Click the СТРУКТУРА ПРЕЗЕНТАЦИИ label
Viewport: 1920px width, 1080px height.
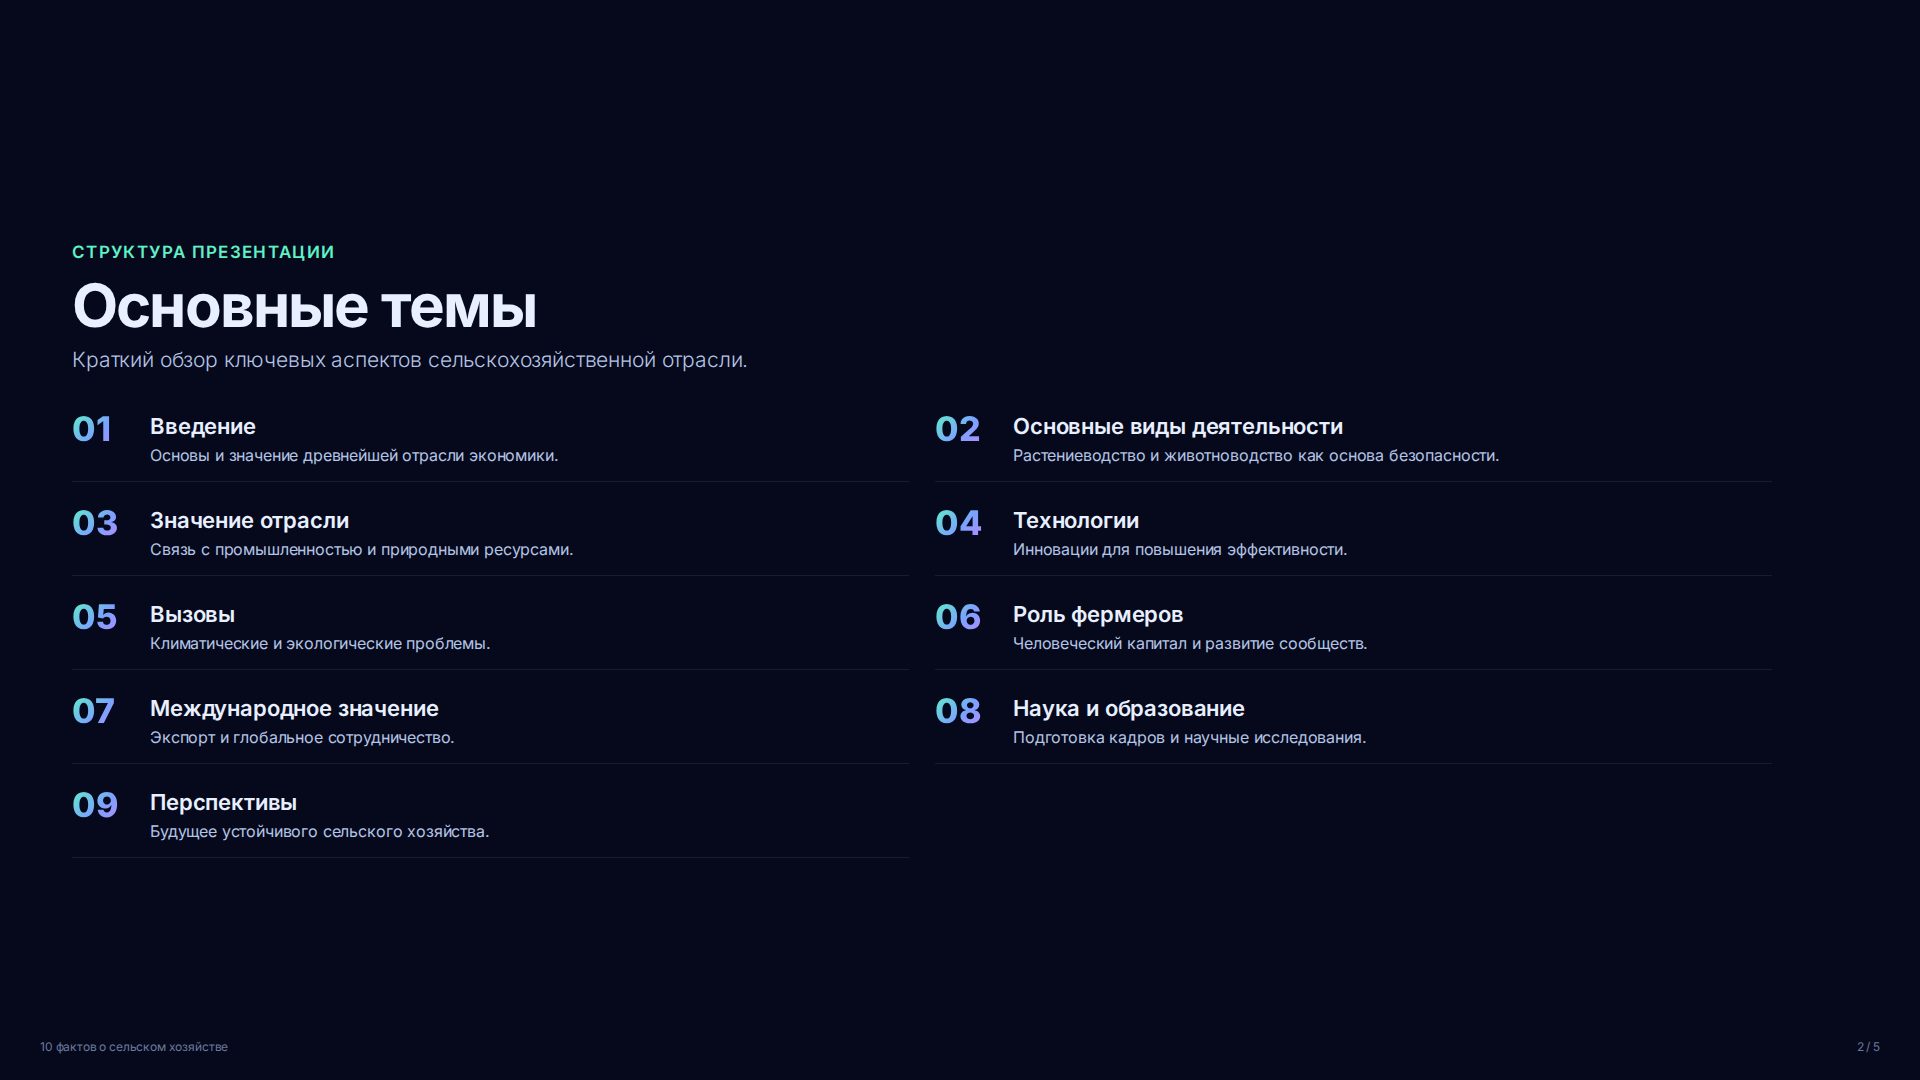click(203, 252)
